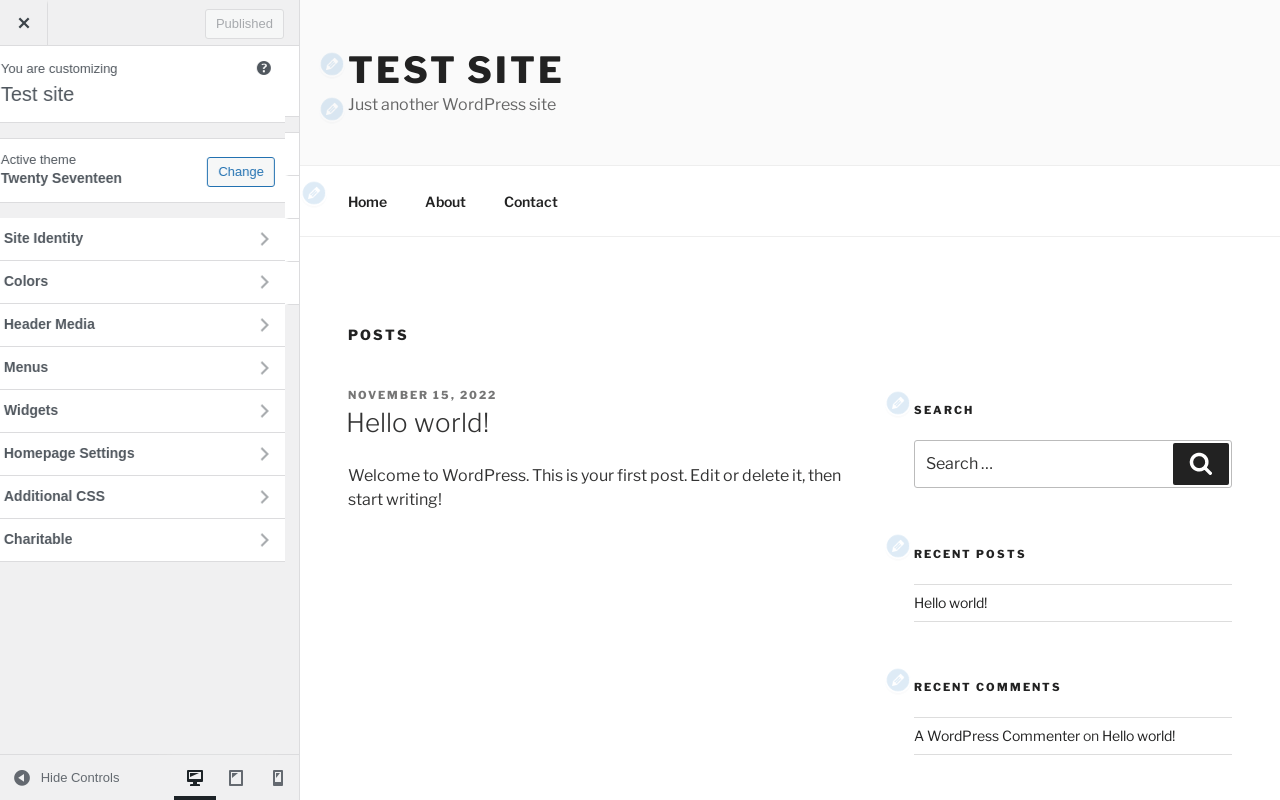Go to the About menu link

point(445,202)
